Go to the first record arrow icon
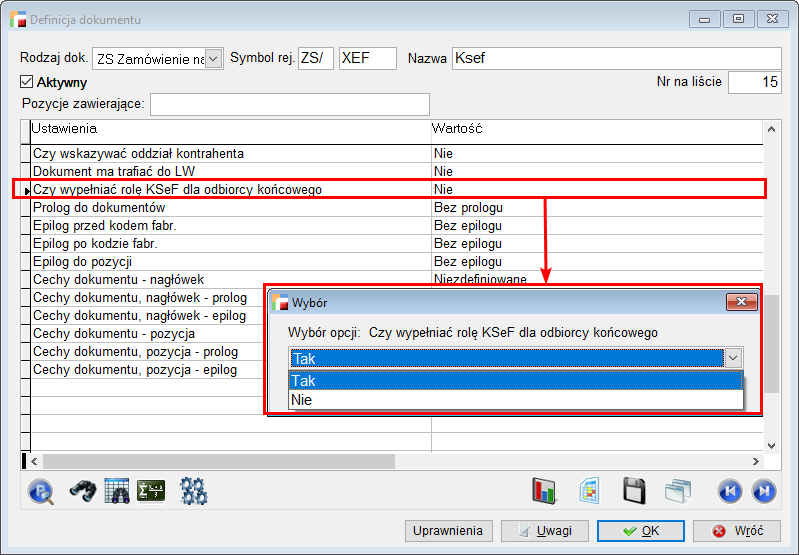Image resolution: width=799 pixels, height=555 pixels. tap(729, 491)
